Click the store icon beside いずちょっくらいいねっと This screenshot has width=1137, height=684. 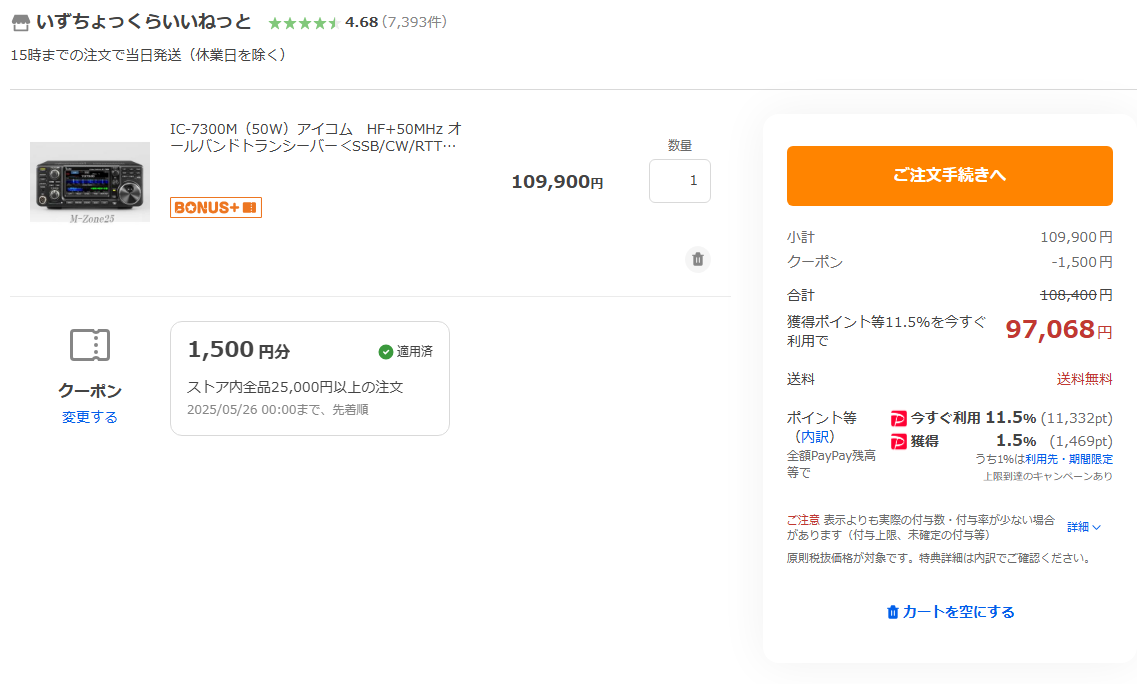[21, 22]
